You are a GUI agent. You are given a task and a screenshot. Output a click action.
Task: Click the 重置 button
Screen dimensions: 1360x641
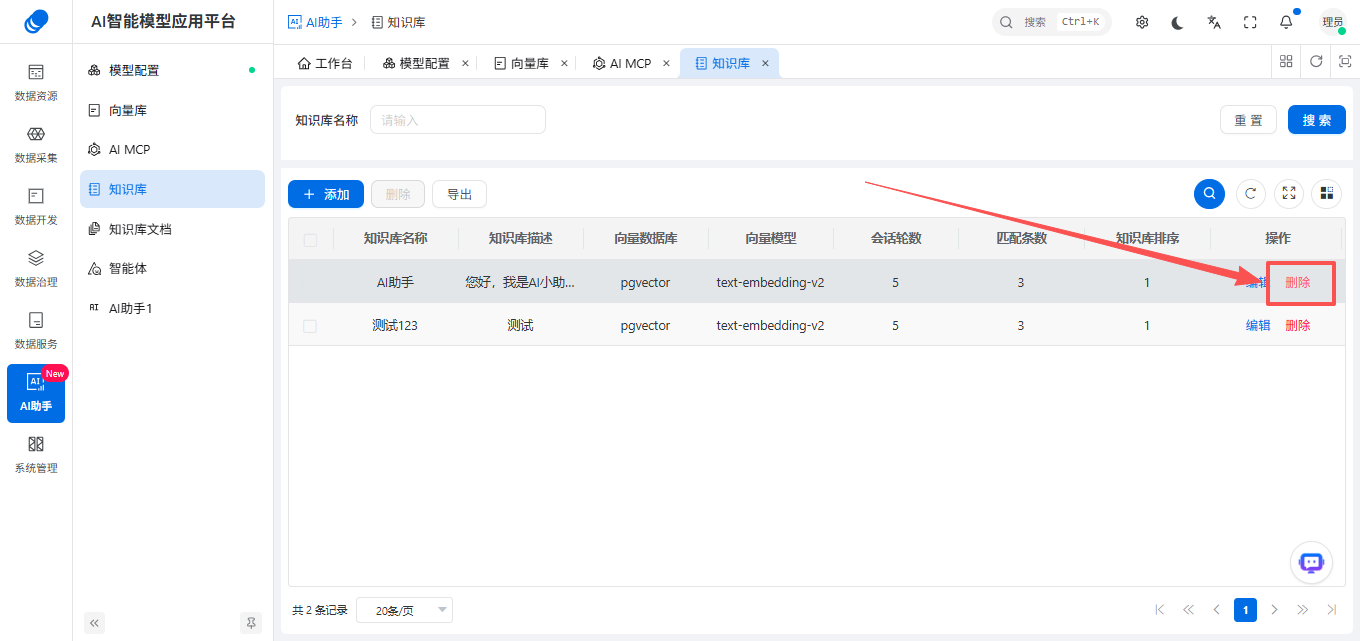tap(1248, 120)
